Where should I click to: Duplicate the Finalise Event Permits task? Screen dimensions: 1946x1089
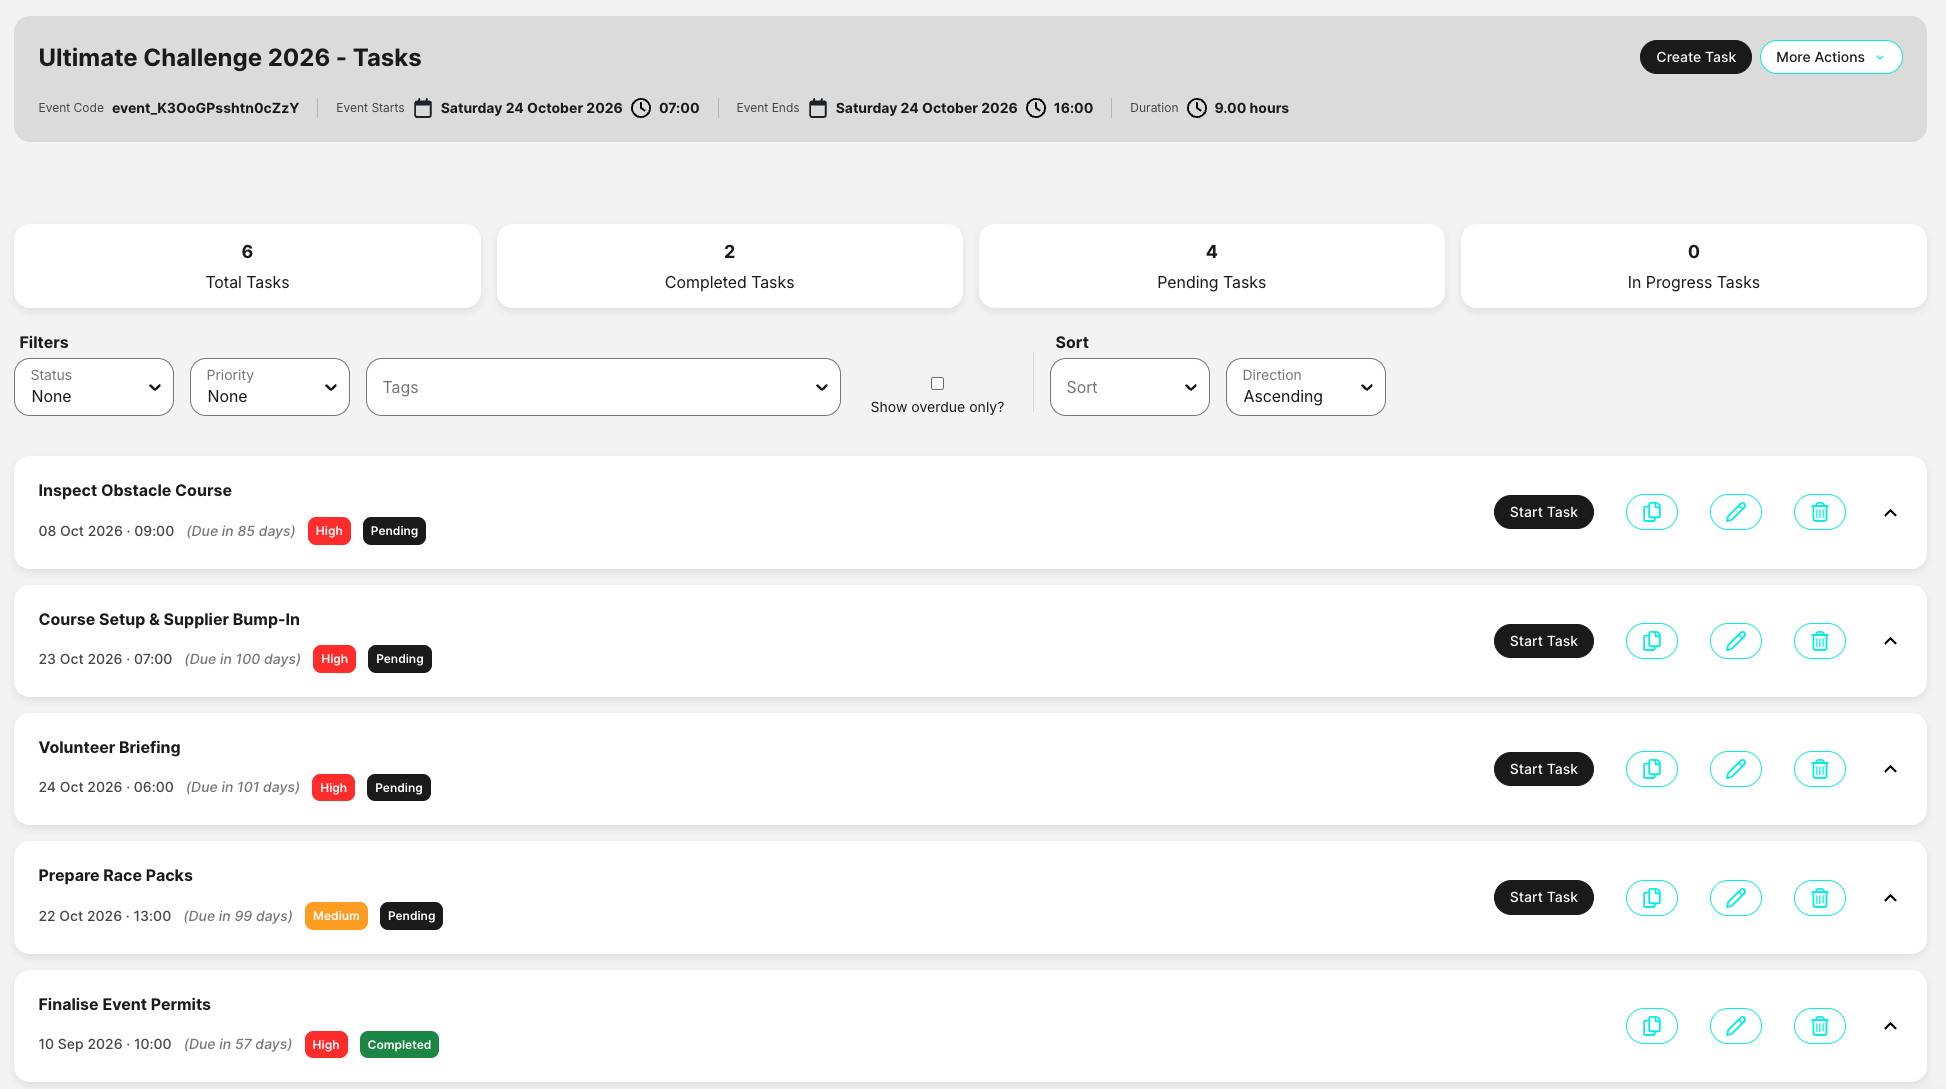[1652, 1026]
